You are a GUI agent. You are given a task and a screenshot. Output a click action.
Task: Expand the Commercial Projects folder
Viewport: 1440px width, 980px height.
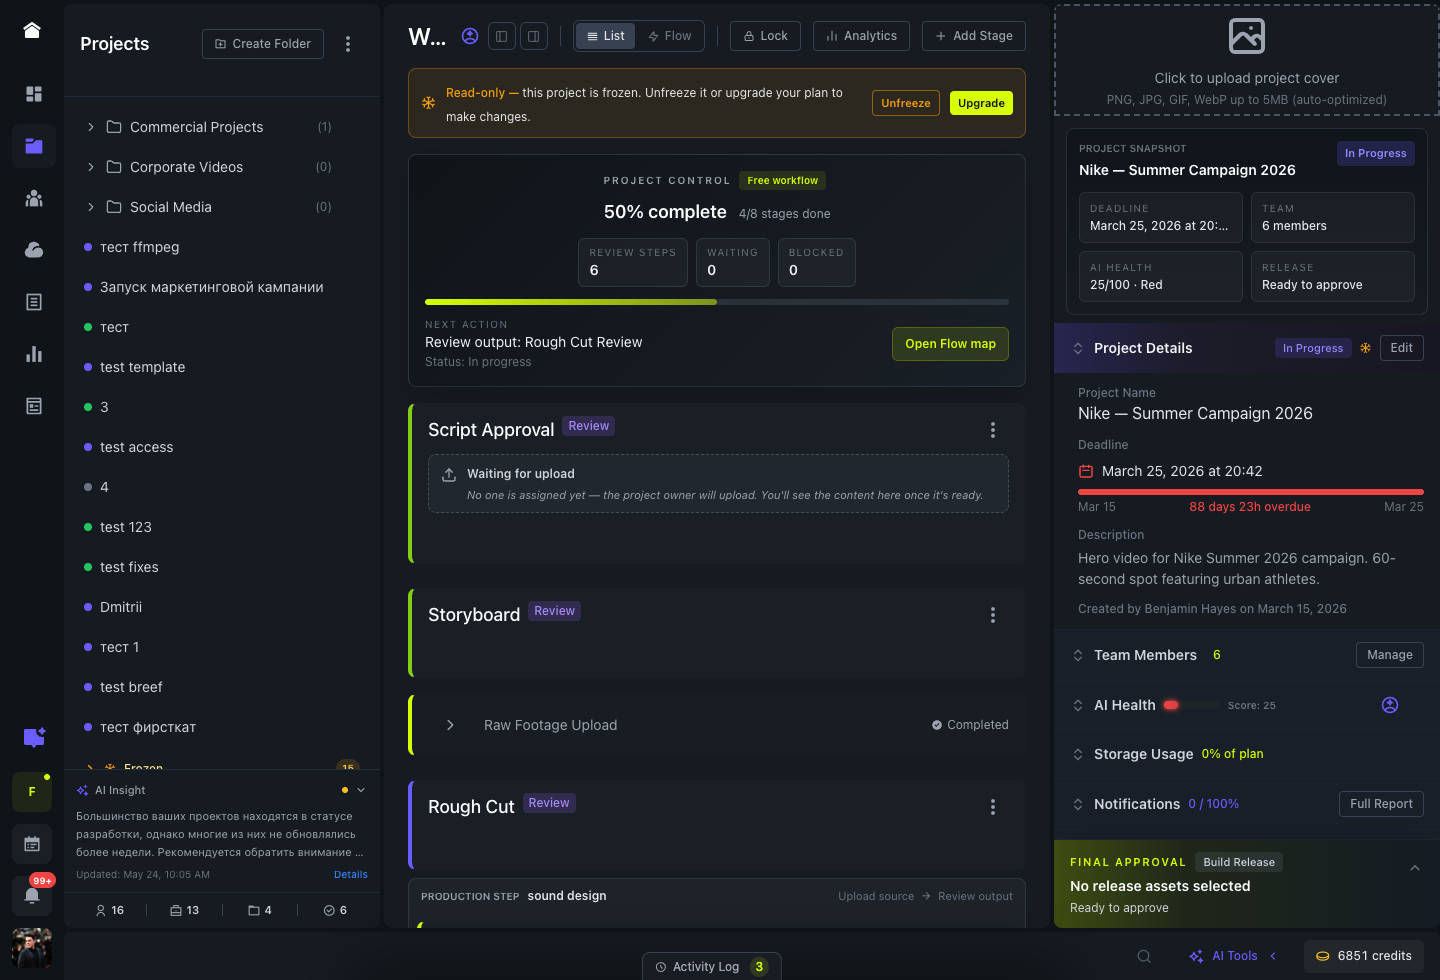pyautogui.click(x=90, y=127)
